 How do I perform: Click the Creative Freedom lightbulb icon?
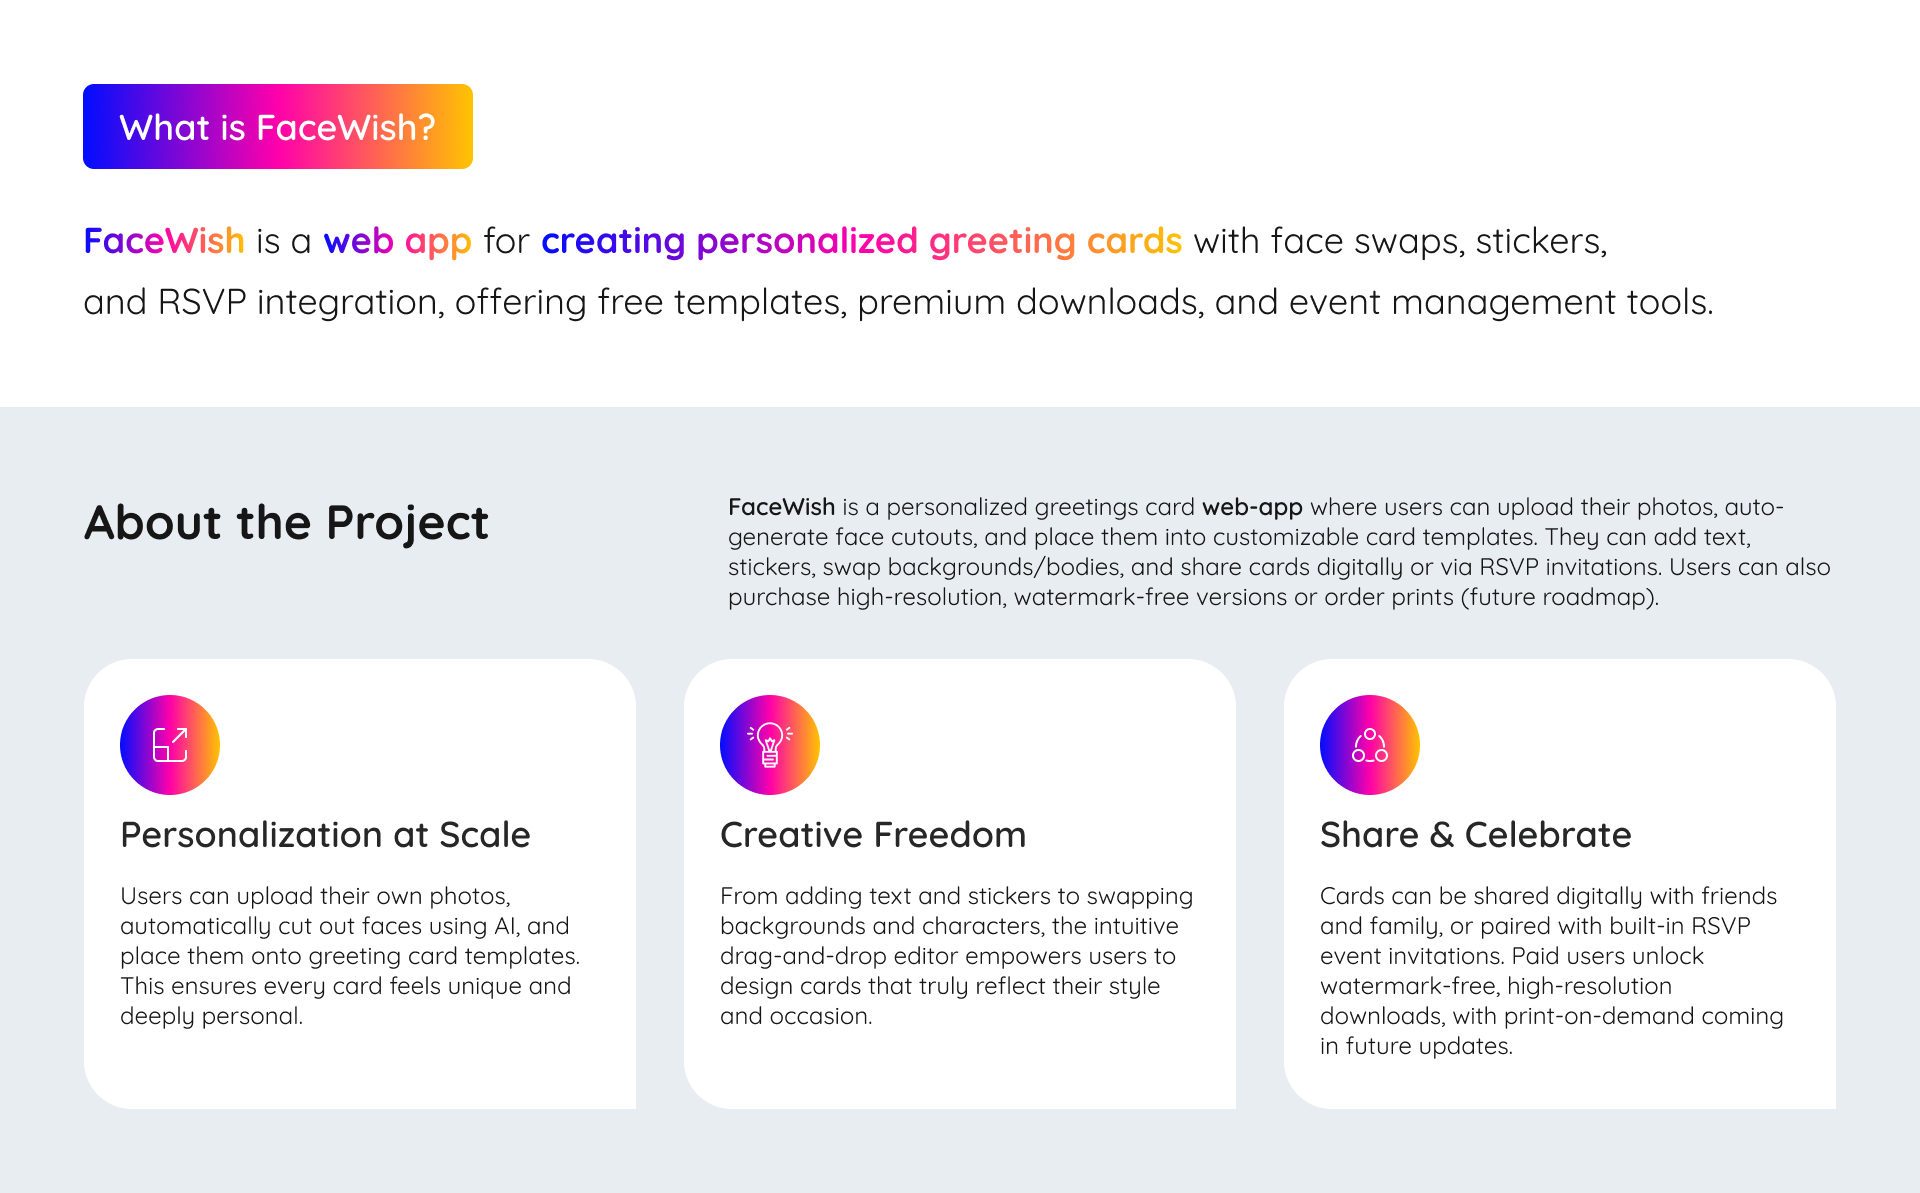(x=770, y=745)
